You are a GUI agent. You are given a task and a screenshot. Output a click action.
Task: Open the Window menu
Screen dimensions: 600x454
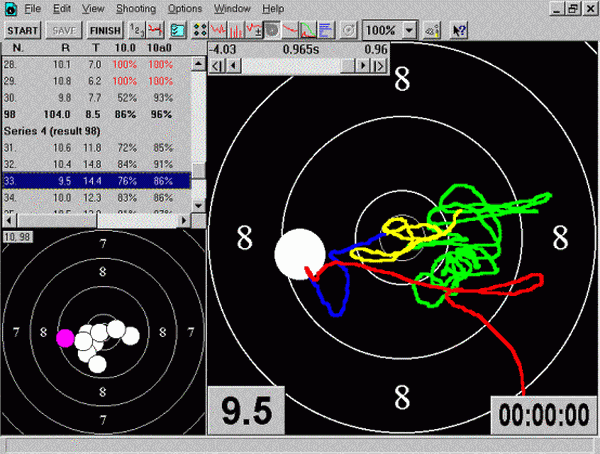pos(232,8)
